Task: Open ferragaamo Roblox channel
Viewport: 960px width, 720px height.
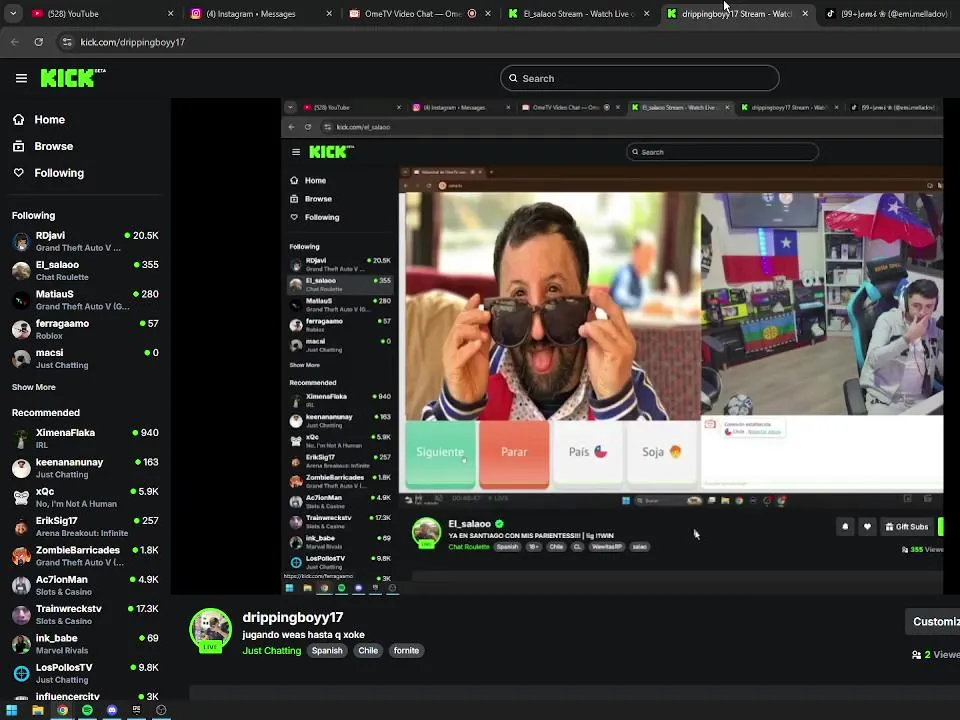Action: (x=86, y=329)
